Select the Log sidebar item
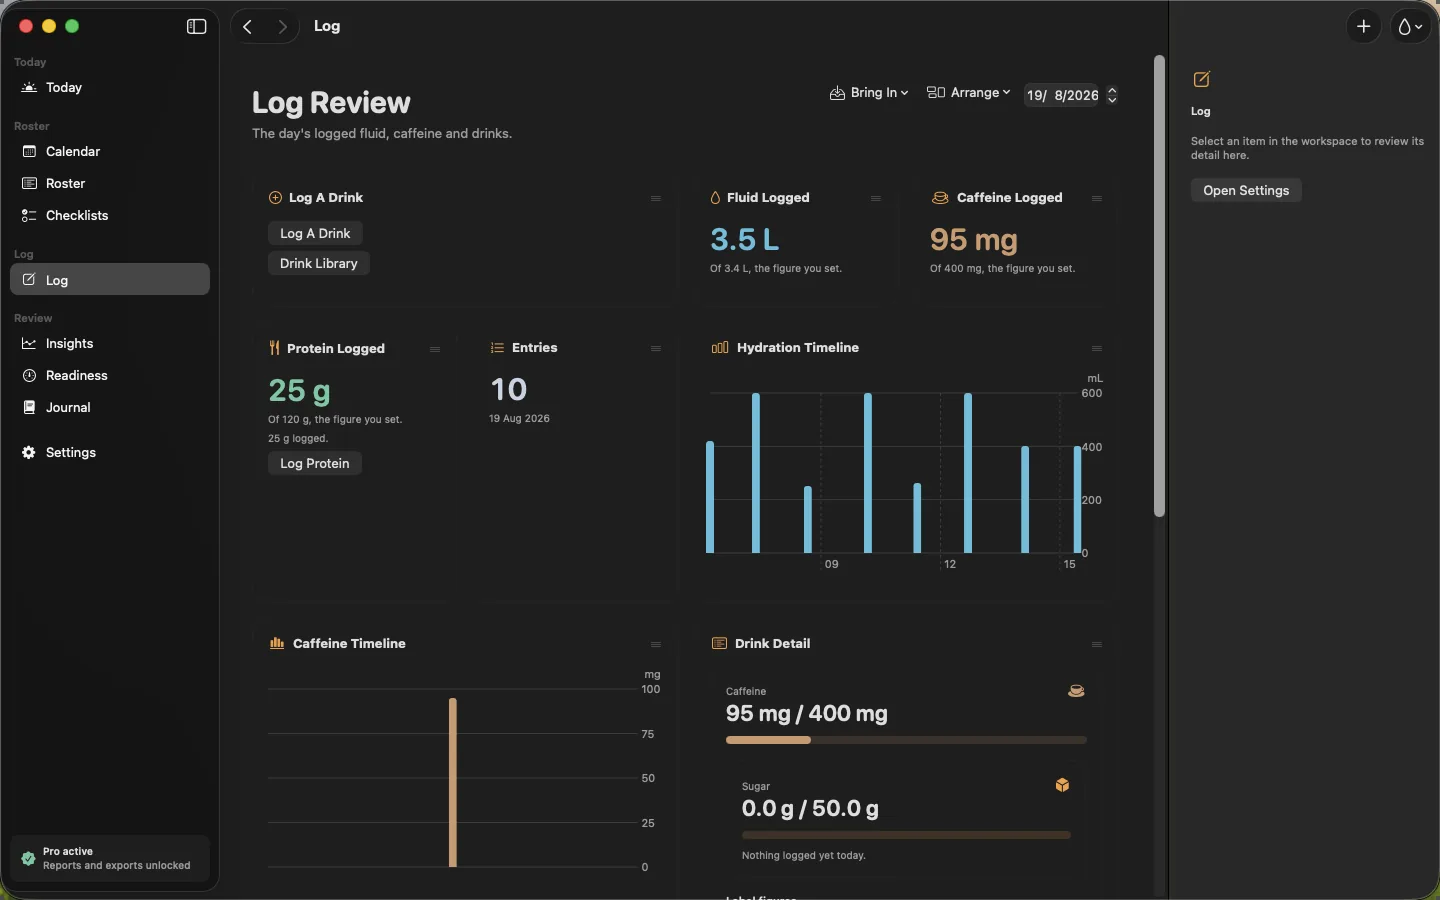This screenshot has width=1440, height=900. tap(110, 280)
